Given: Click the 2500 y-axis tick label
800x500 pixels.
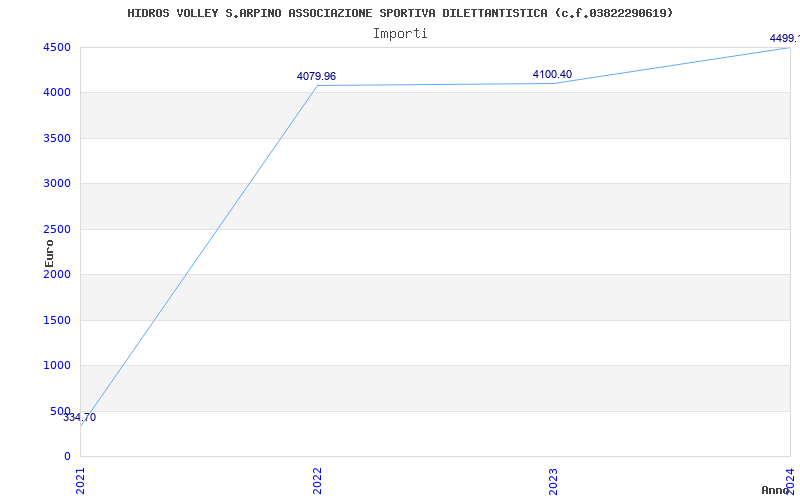Looking at the screenshot, I should pyautogui.click(x=57, y=229).
